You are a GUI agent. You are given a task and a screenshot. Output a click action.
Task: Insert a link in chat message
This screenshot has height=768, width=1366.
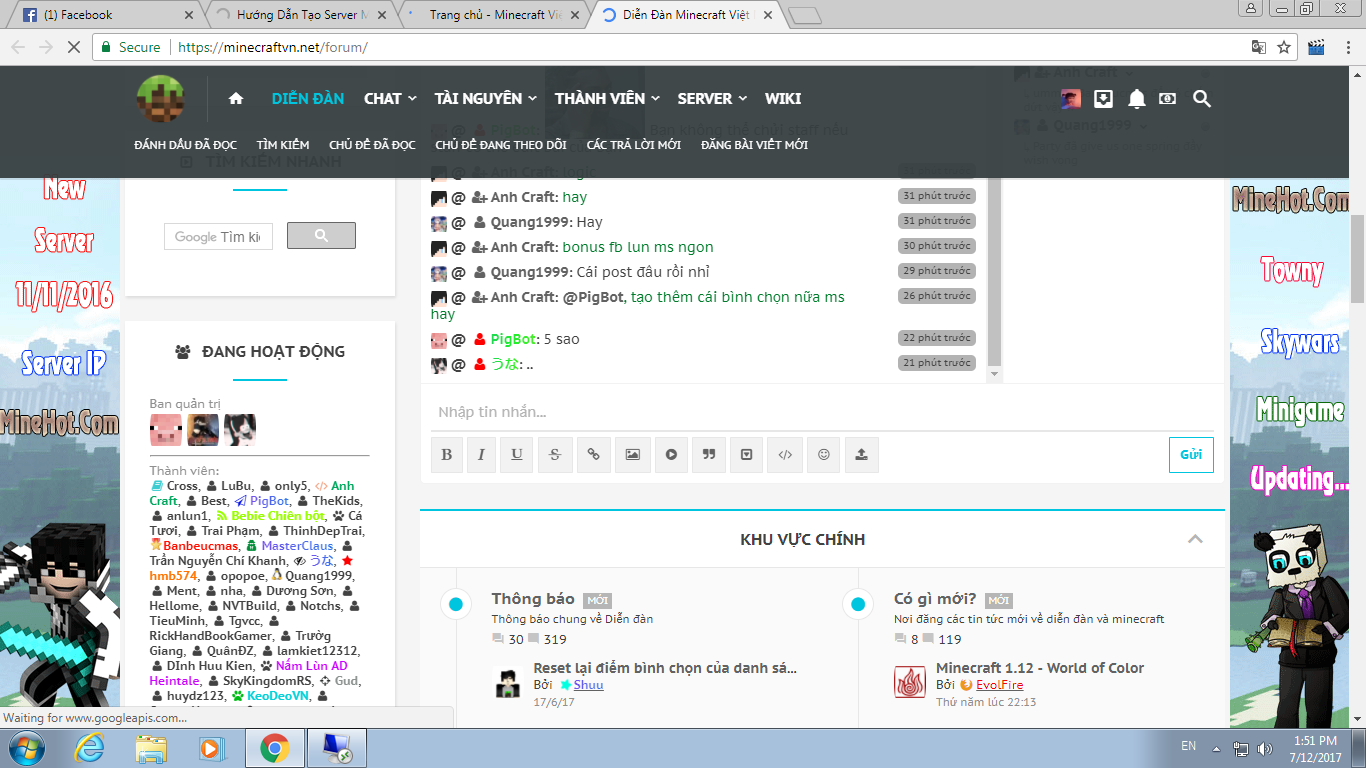coord(593,454)
